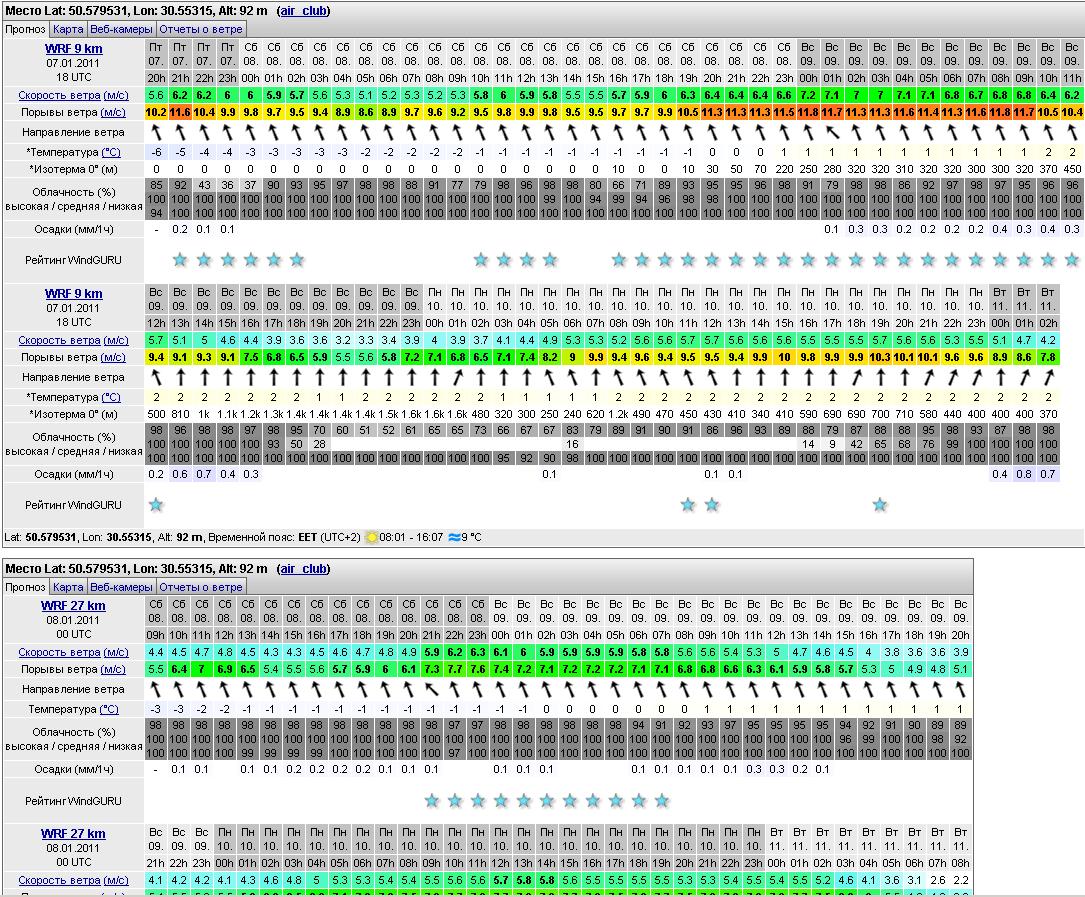The image size is (1085, 897).
Task: Click the blue wave water temperature icon
Action: point(455,537)
